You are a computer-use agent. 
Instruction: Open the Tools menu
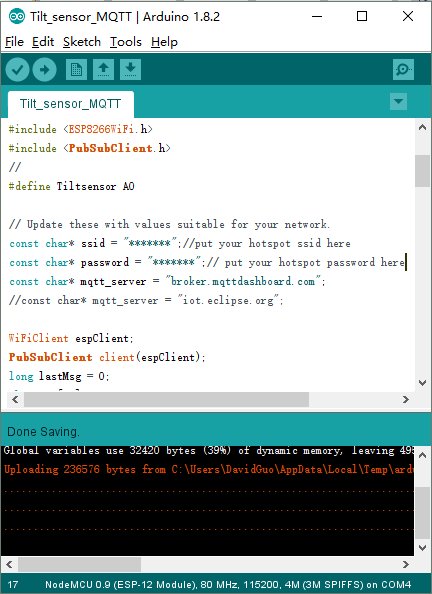coord(126,42)
